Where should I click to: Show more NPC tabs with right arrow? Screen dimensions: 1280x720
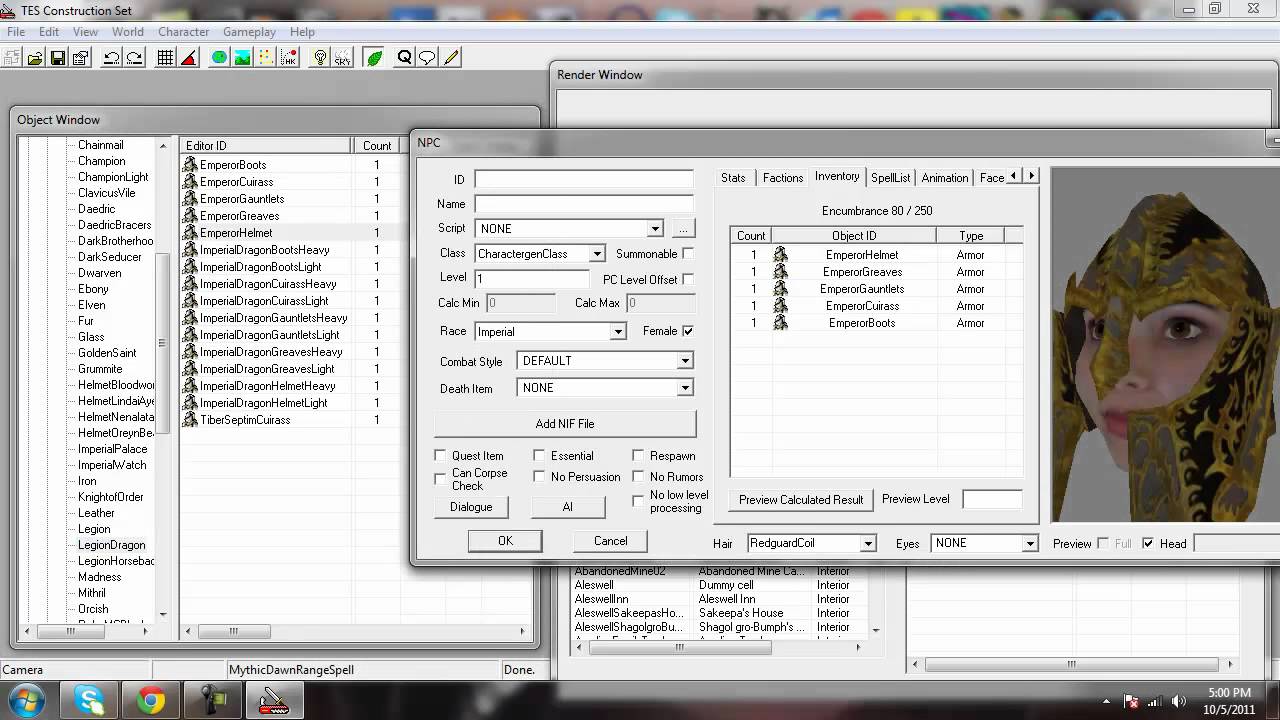pyautogui.click(x=1031, y=176)
